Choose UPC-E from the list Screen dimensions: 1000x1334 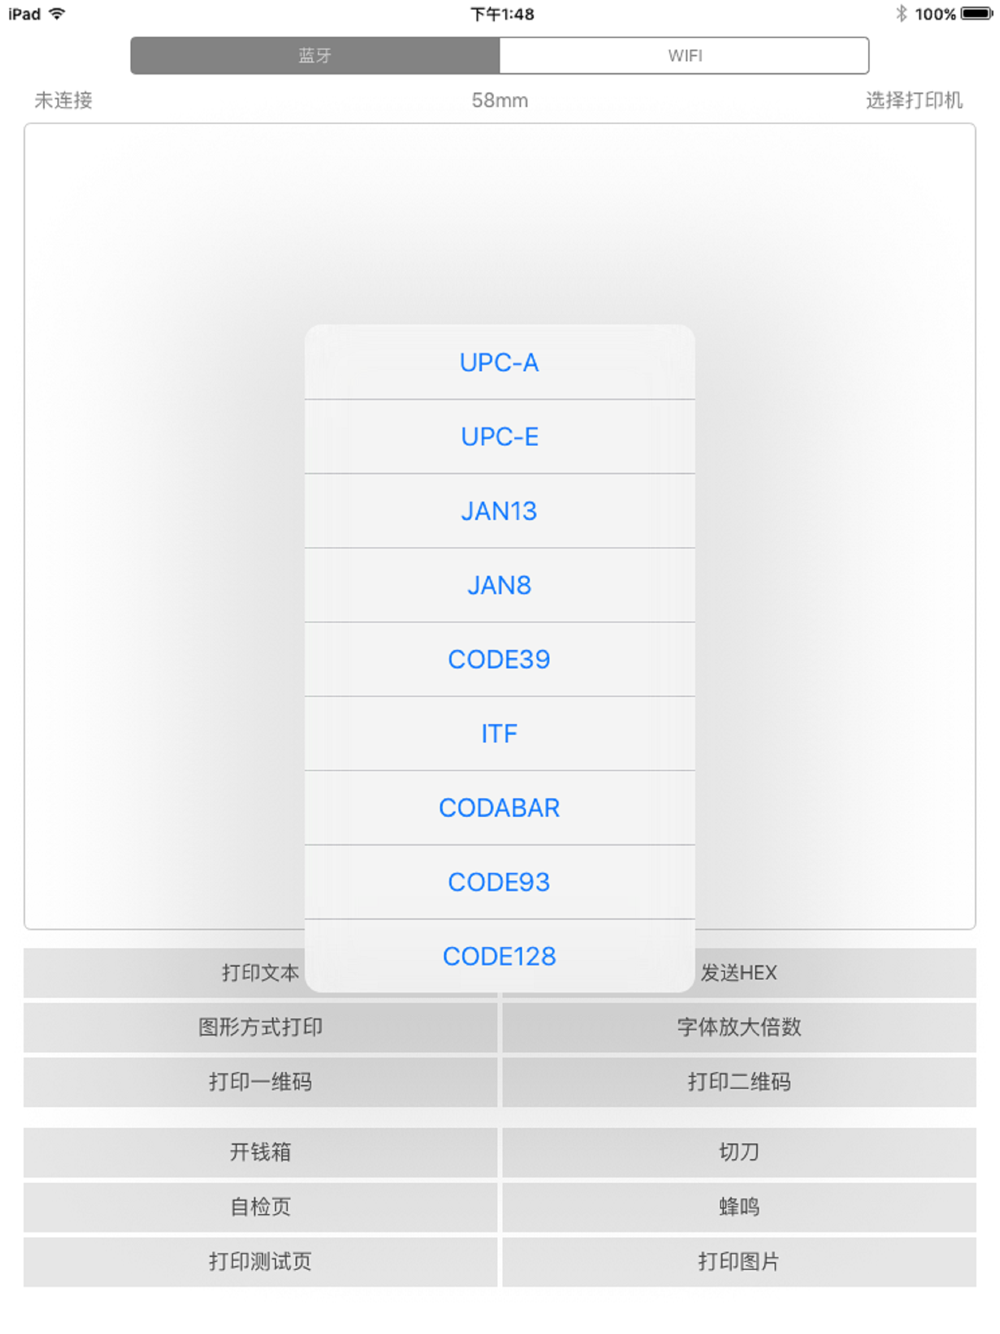[x=499, y=437]
